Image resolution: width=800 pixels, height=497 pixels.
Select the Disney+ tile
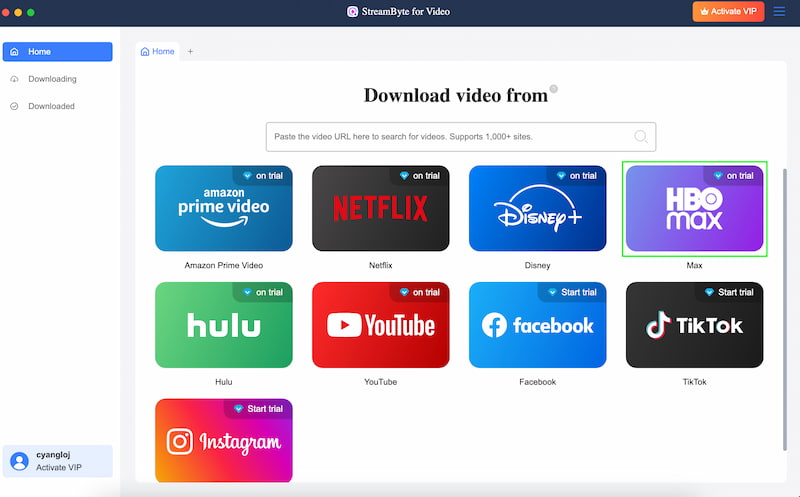click(x=537, y=208)
